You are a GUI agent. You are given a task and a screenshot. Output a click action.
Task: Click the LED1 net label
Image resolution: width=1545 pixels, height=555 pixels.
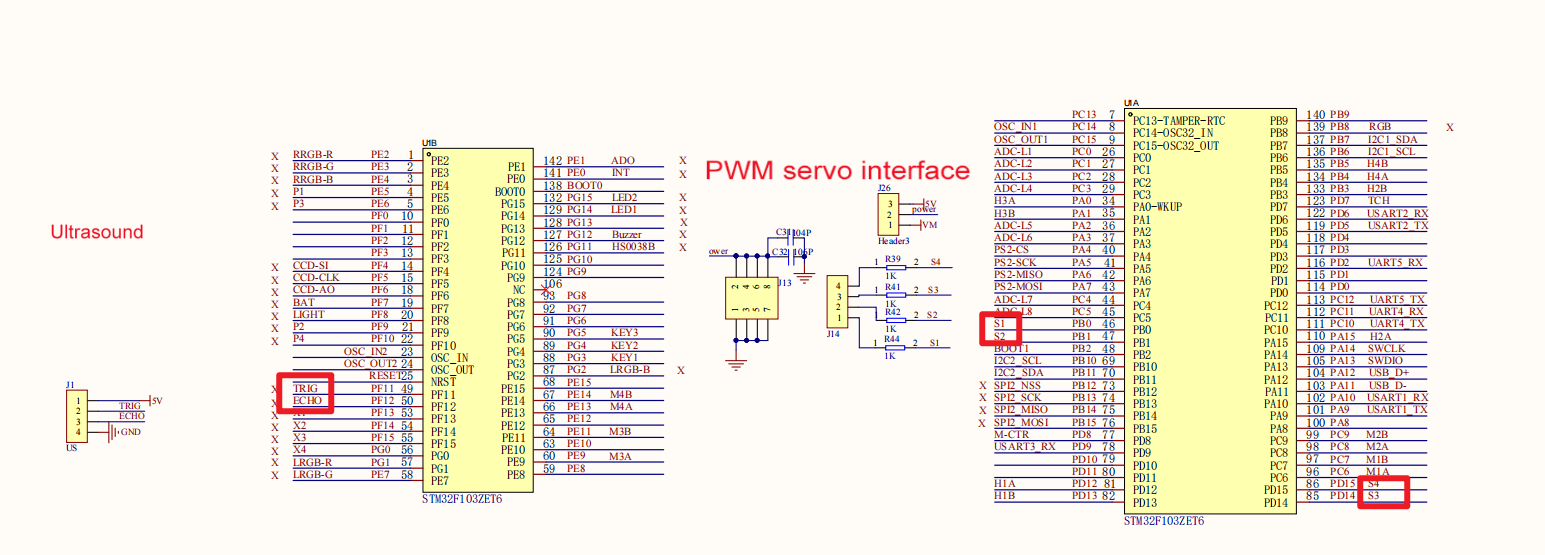pyautogui.click(x=625, y=209)
